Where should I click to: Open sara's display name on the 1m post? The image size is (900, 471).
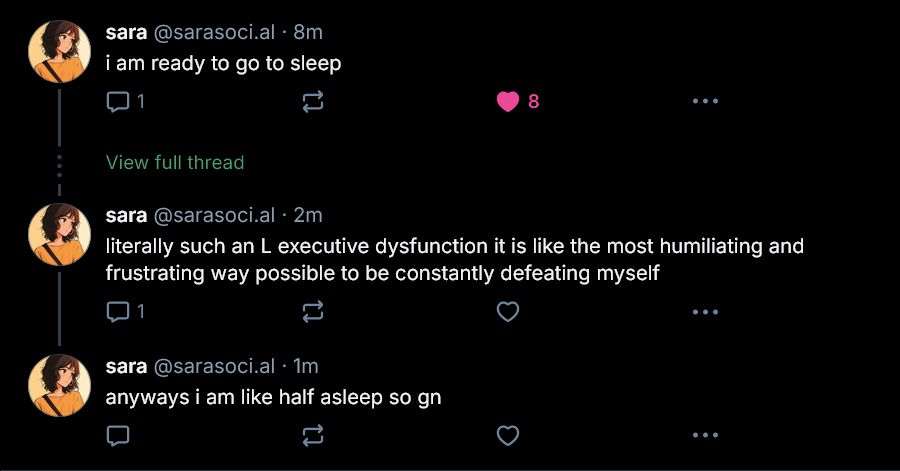[x=126, y=366]
